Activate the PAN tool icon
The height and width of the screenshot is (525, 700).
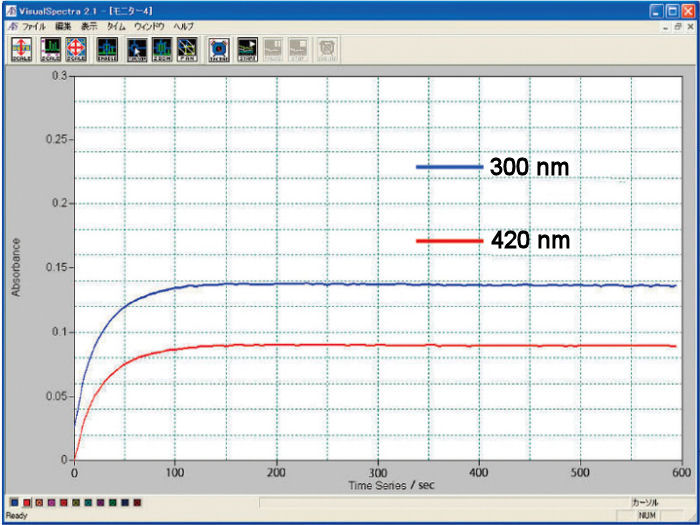[187, 48]
